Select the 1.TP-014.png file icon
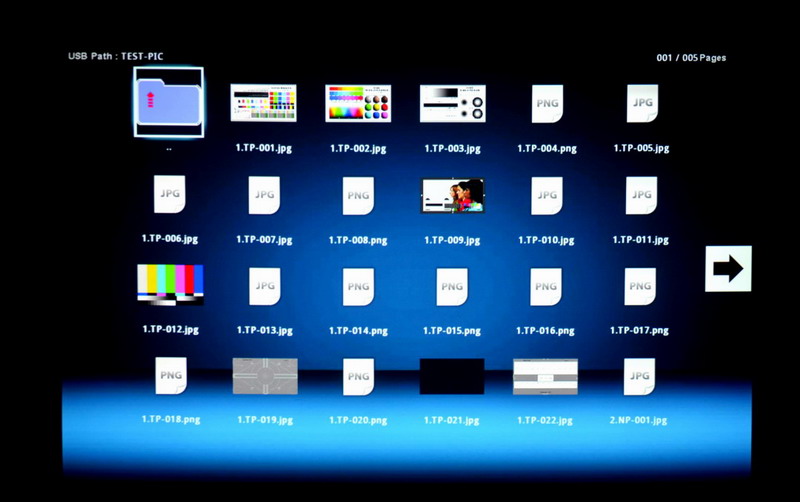Screen dimensions: 800x502 (358, 286)
